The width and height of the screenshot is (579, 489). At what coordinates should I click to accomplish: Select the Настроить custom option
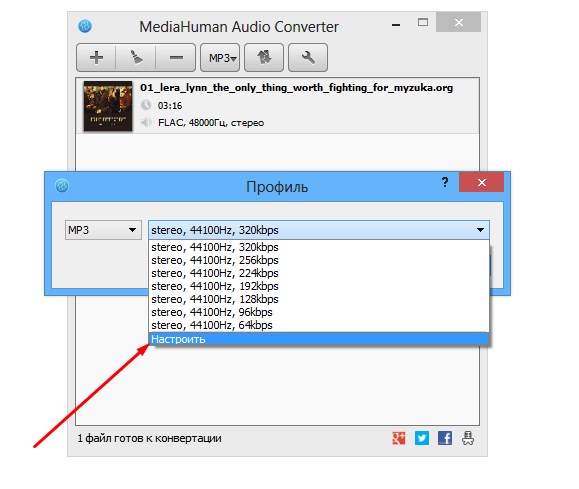pyautogui.click(x=319, y=339)
